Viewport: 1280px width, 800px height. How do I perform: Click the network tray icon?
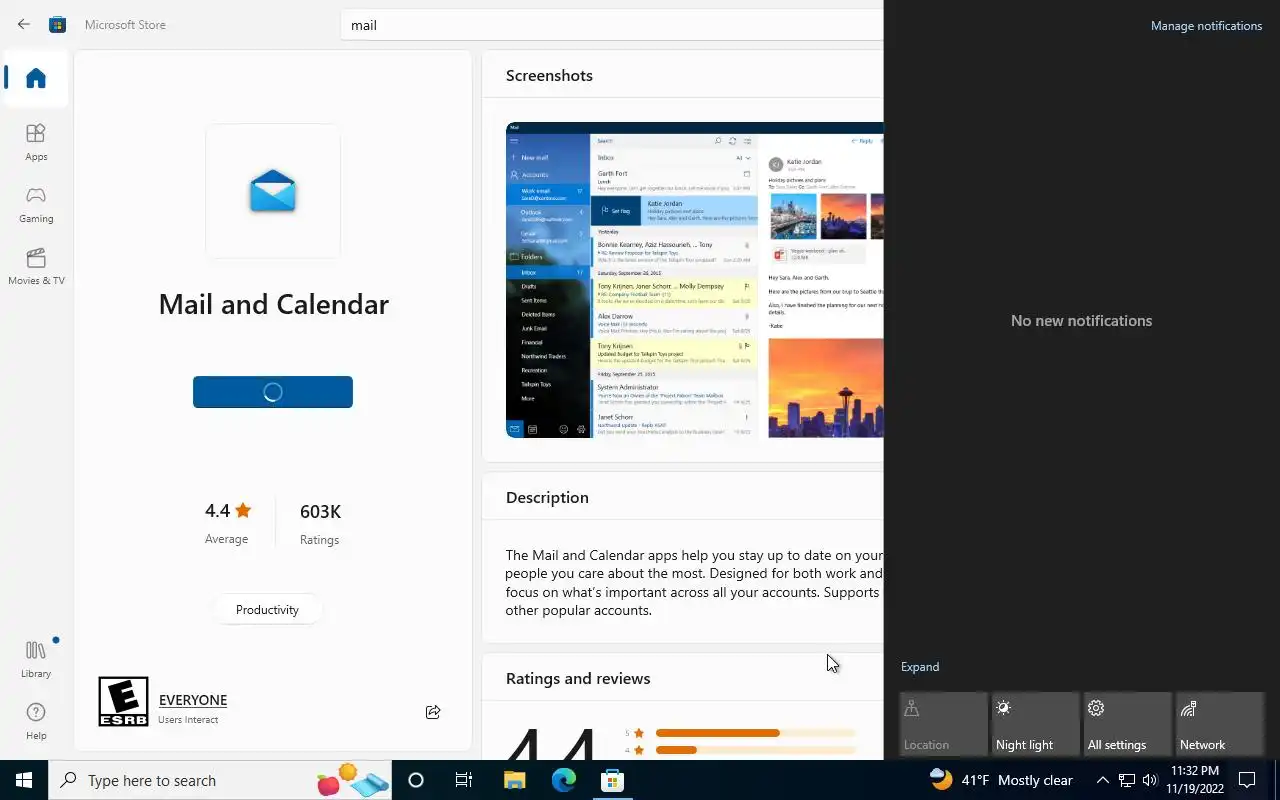[x=1127, y=780]
